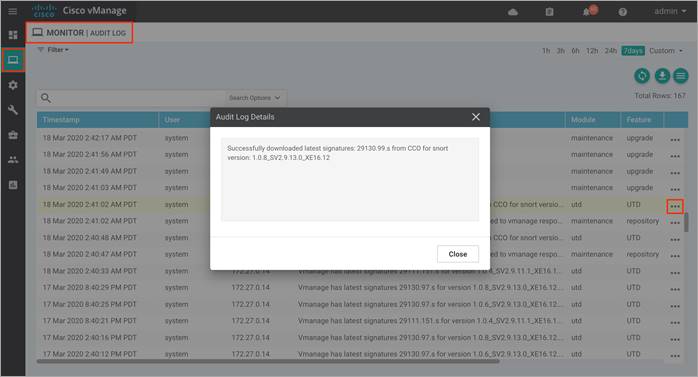Open the Tools wrench sidebar icon
The image size is (698, 377).
click(x=13, y=110)
